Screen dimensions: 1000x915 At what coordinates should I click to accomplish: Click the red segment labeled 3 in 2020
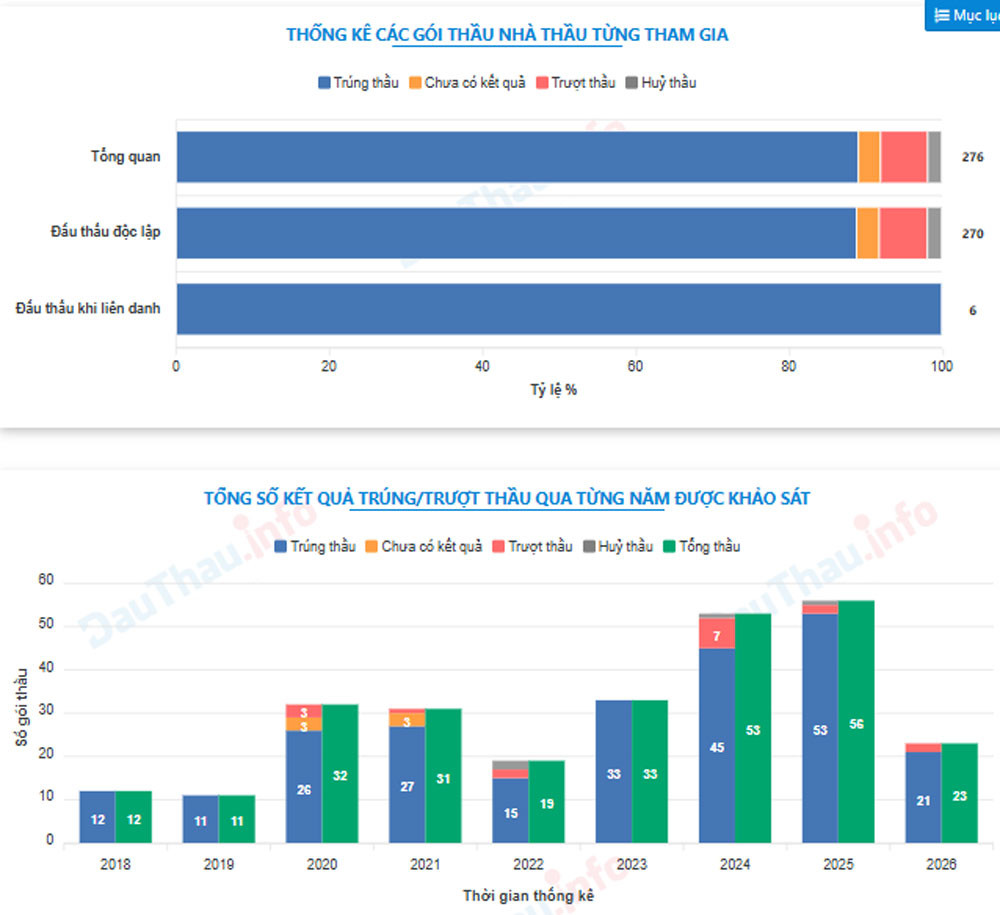click(304, 711)
